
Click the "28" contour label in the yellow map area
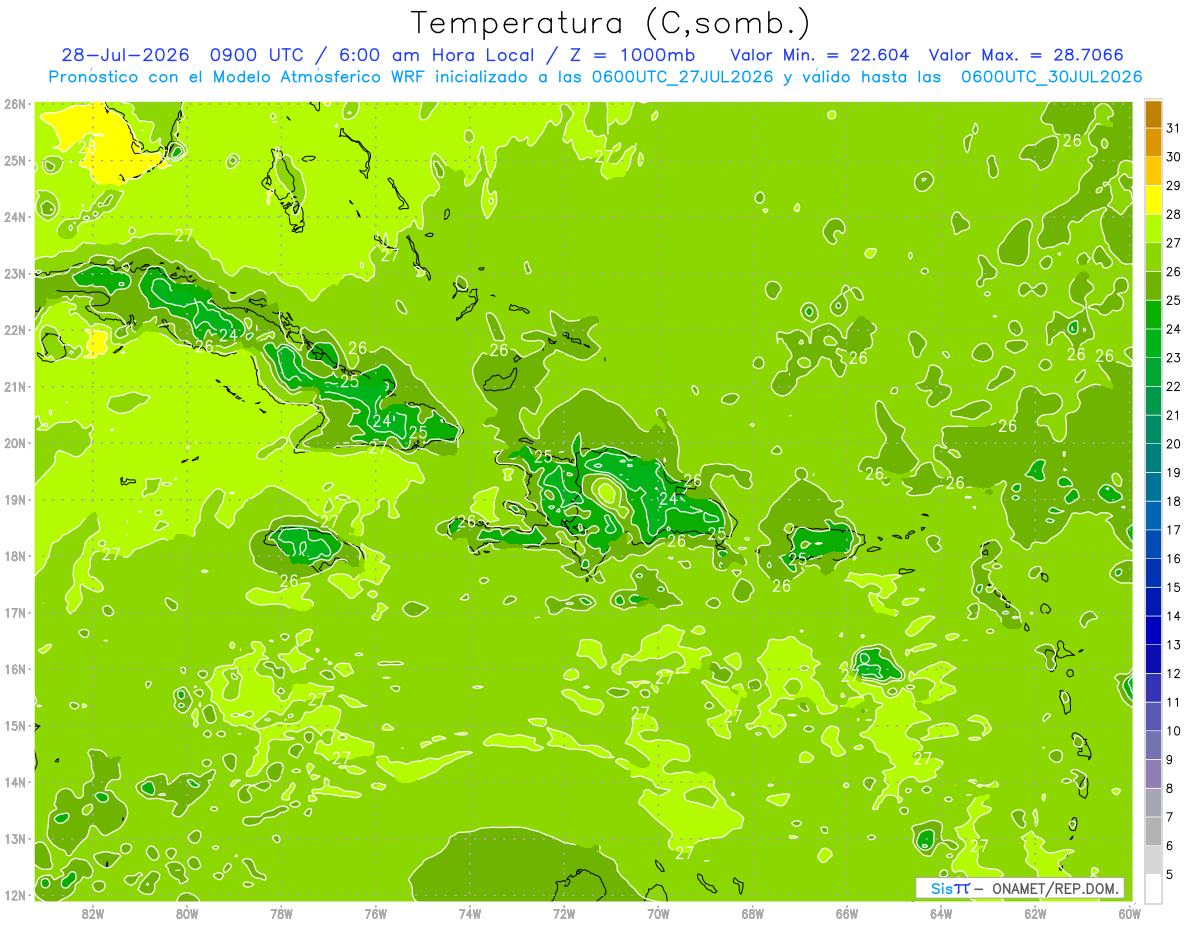click(x=88, y=149)
